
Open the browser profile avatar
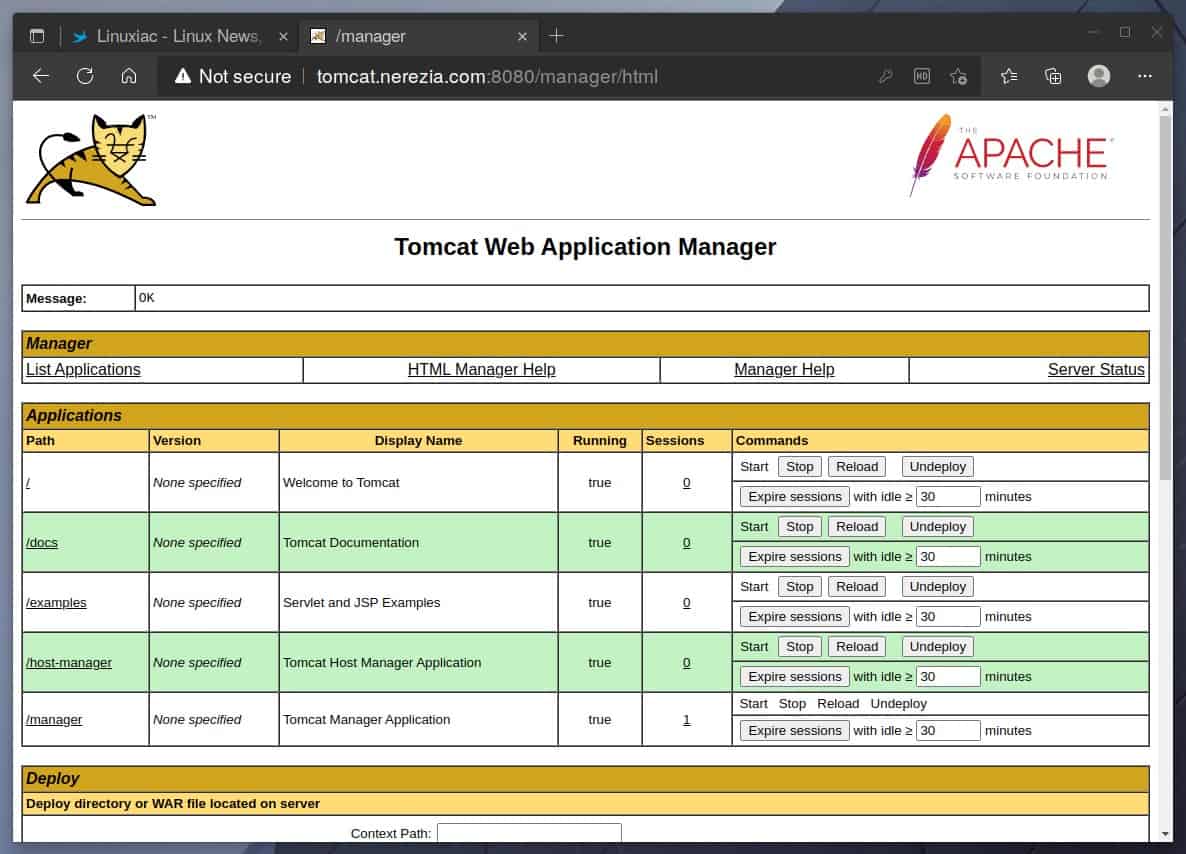(1098, 76)
